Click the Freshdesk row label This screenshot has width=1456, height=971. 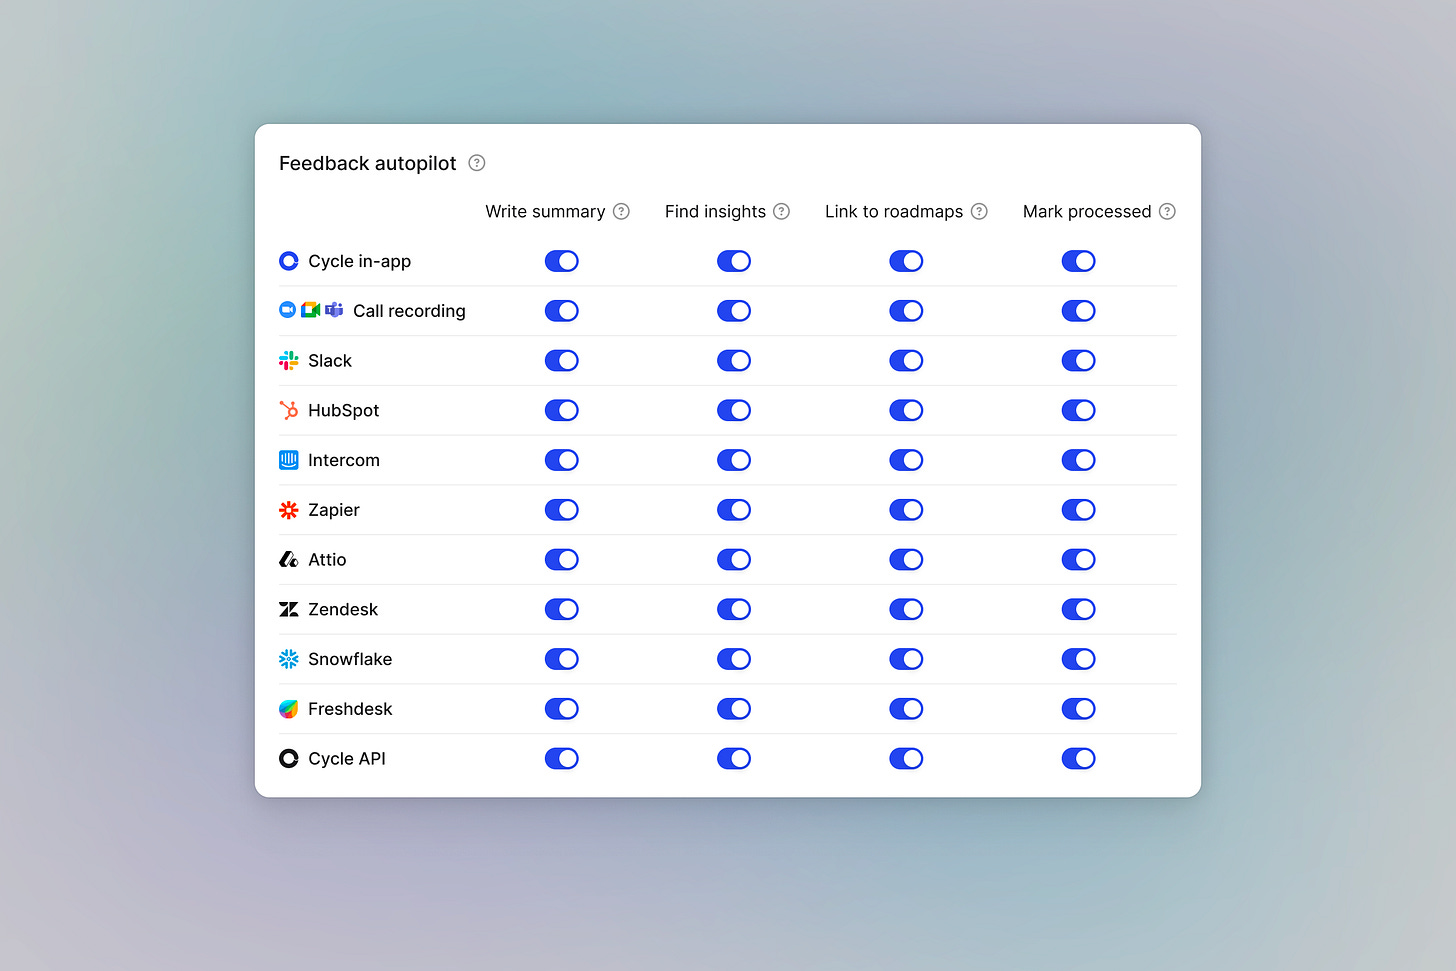click(x=350, y=709)
